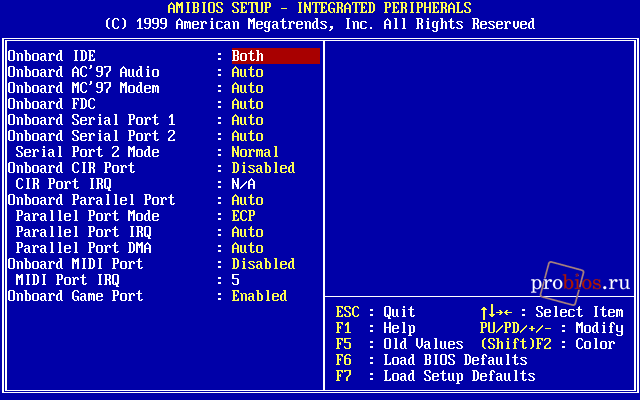Select Auto value for Onboard MC'97 Modem
Viewport: 640px width, 400px height.
[x=247, y=88]
